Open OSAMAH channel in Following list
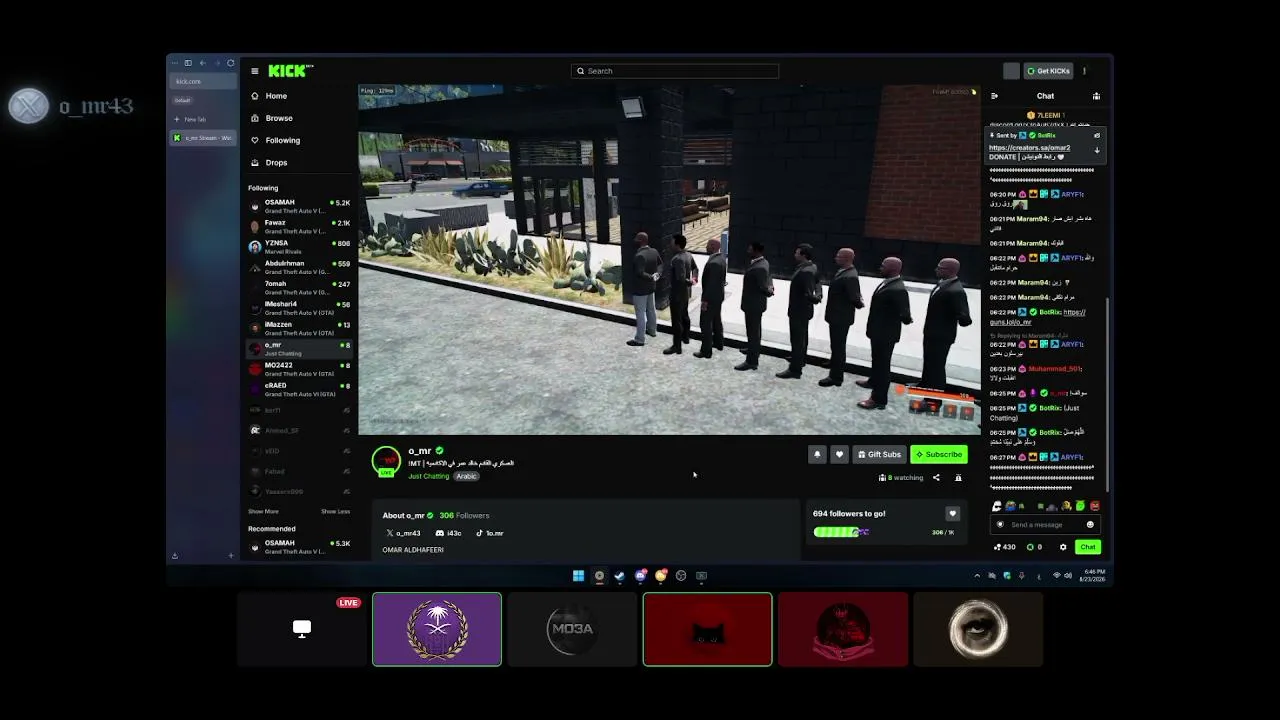Screen dimensions: 1280x720 click(x=299, y=206)
